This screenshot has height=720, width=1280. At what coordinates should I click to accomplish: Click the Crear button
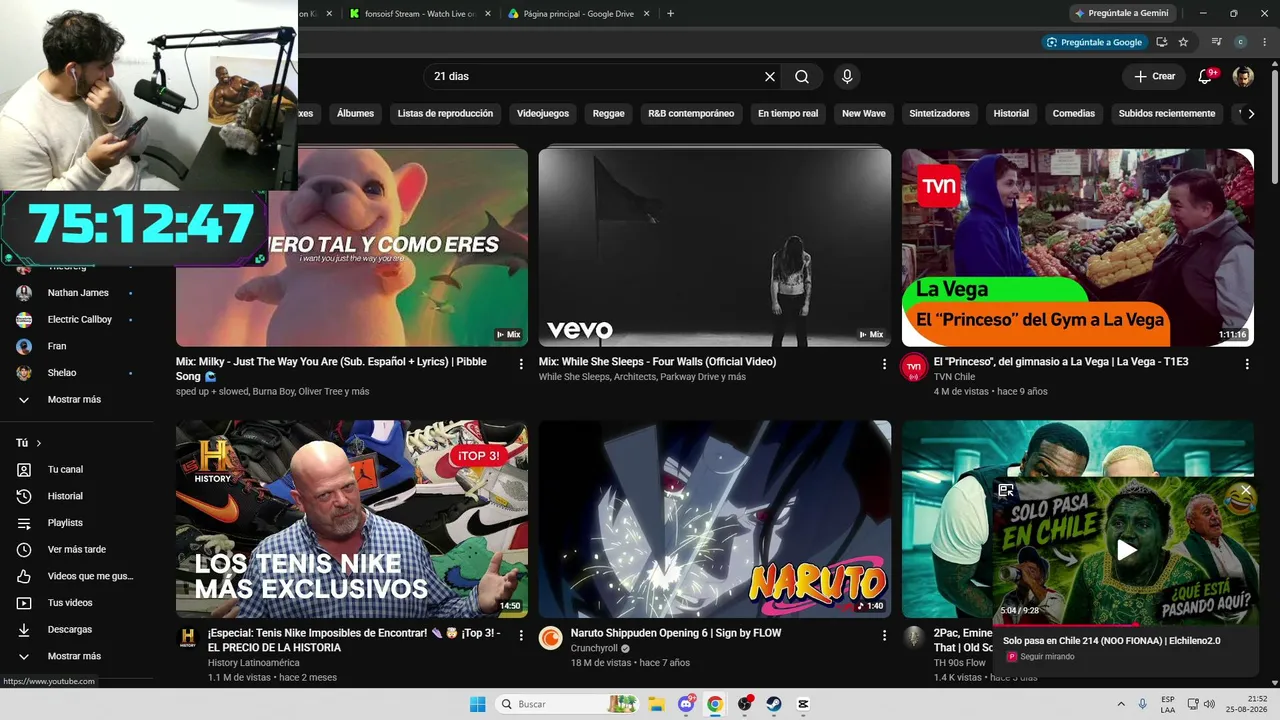coord(1154,77)
